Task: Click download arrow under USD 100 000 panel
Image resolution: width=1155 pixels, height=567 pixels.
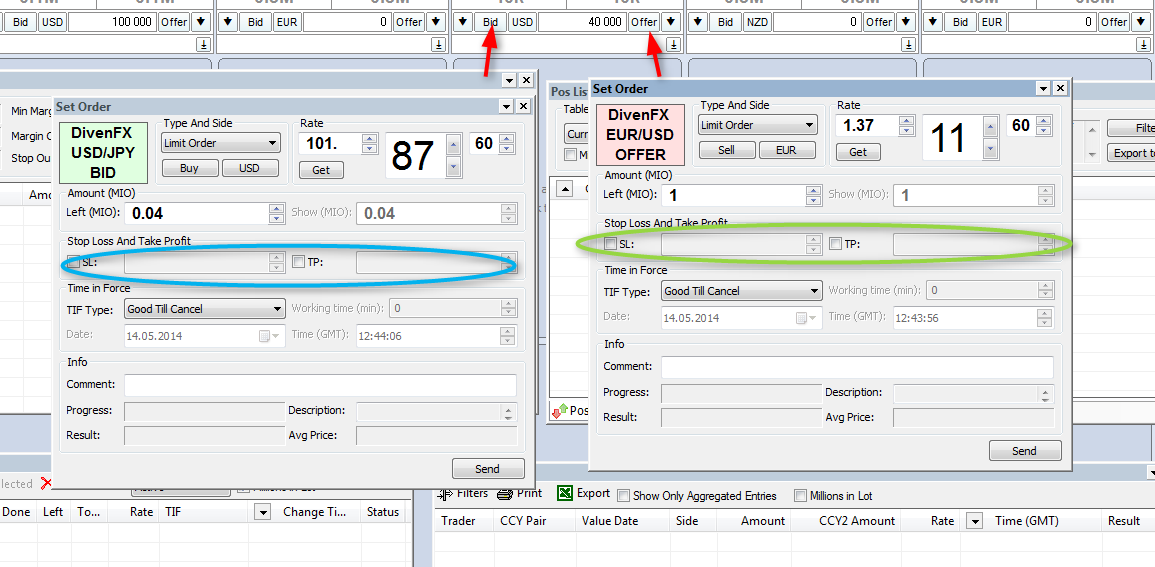Action: [x=203, y=45]
